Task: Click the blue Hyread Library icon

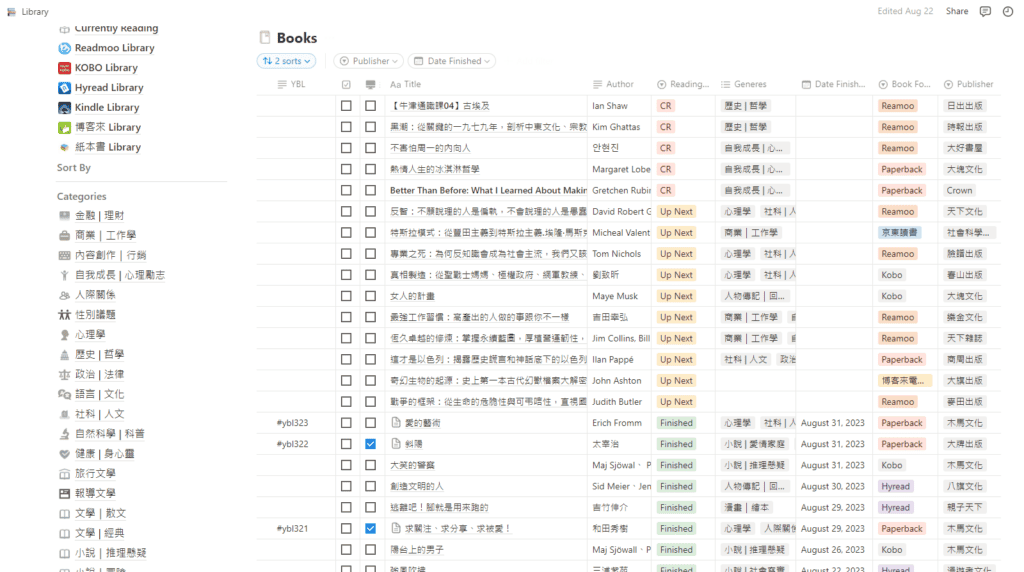Action: pos(64,87)
